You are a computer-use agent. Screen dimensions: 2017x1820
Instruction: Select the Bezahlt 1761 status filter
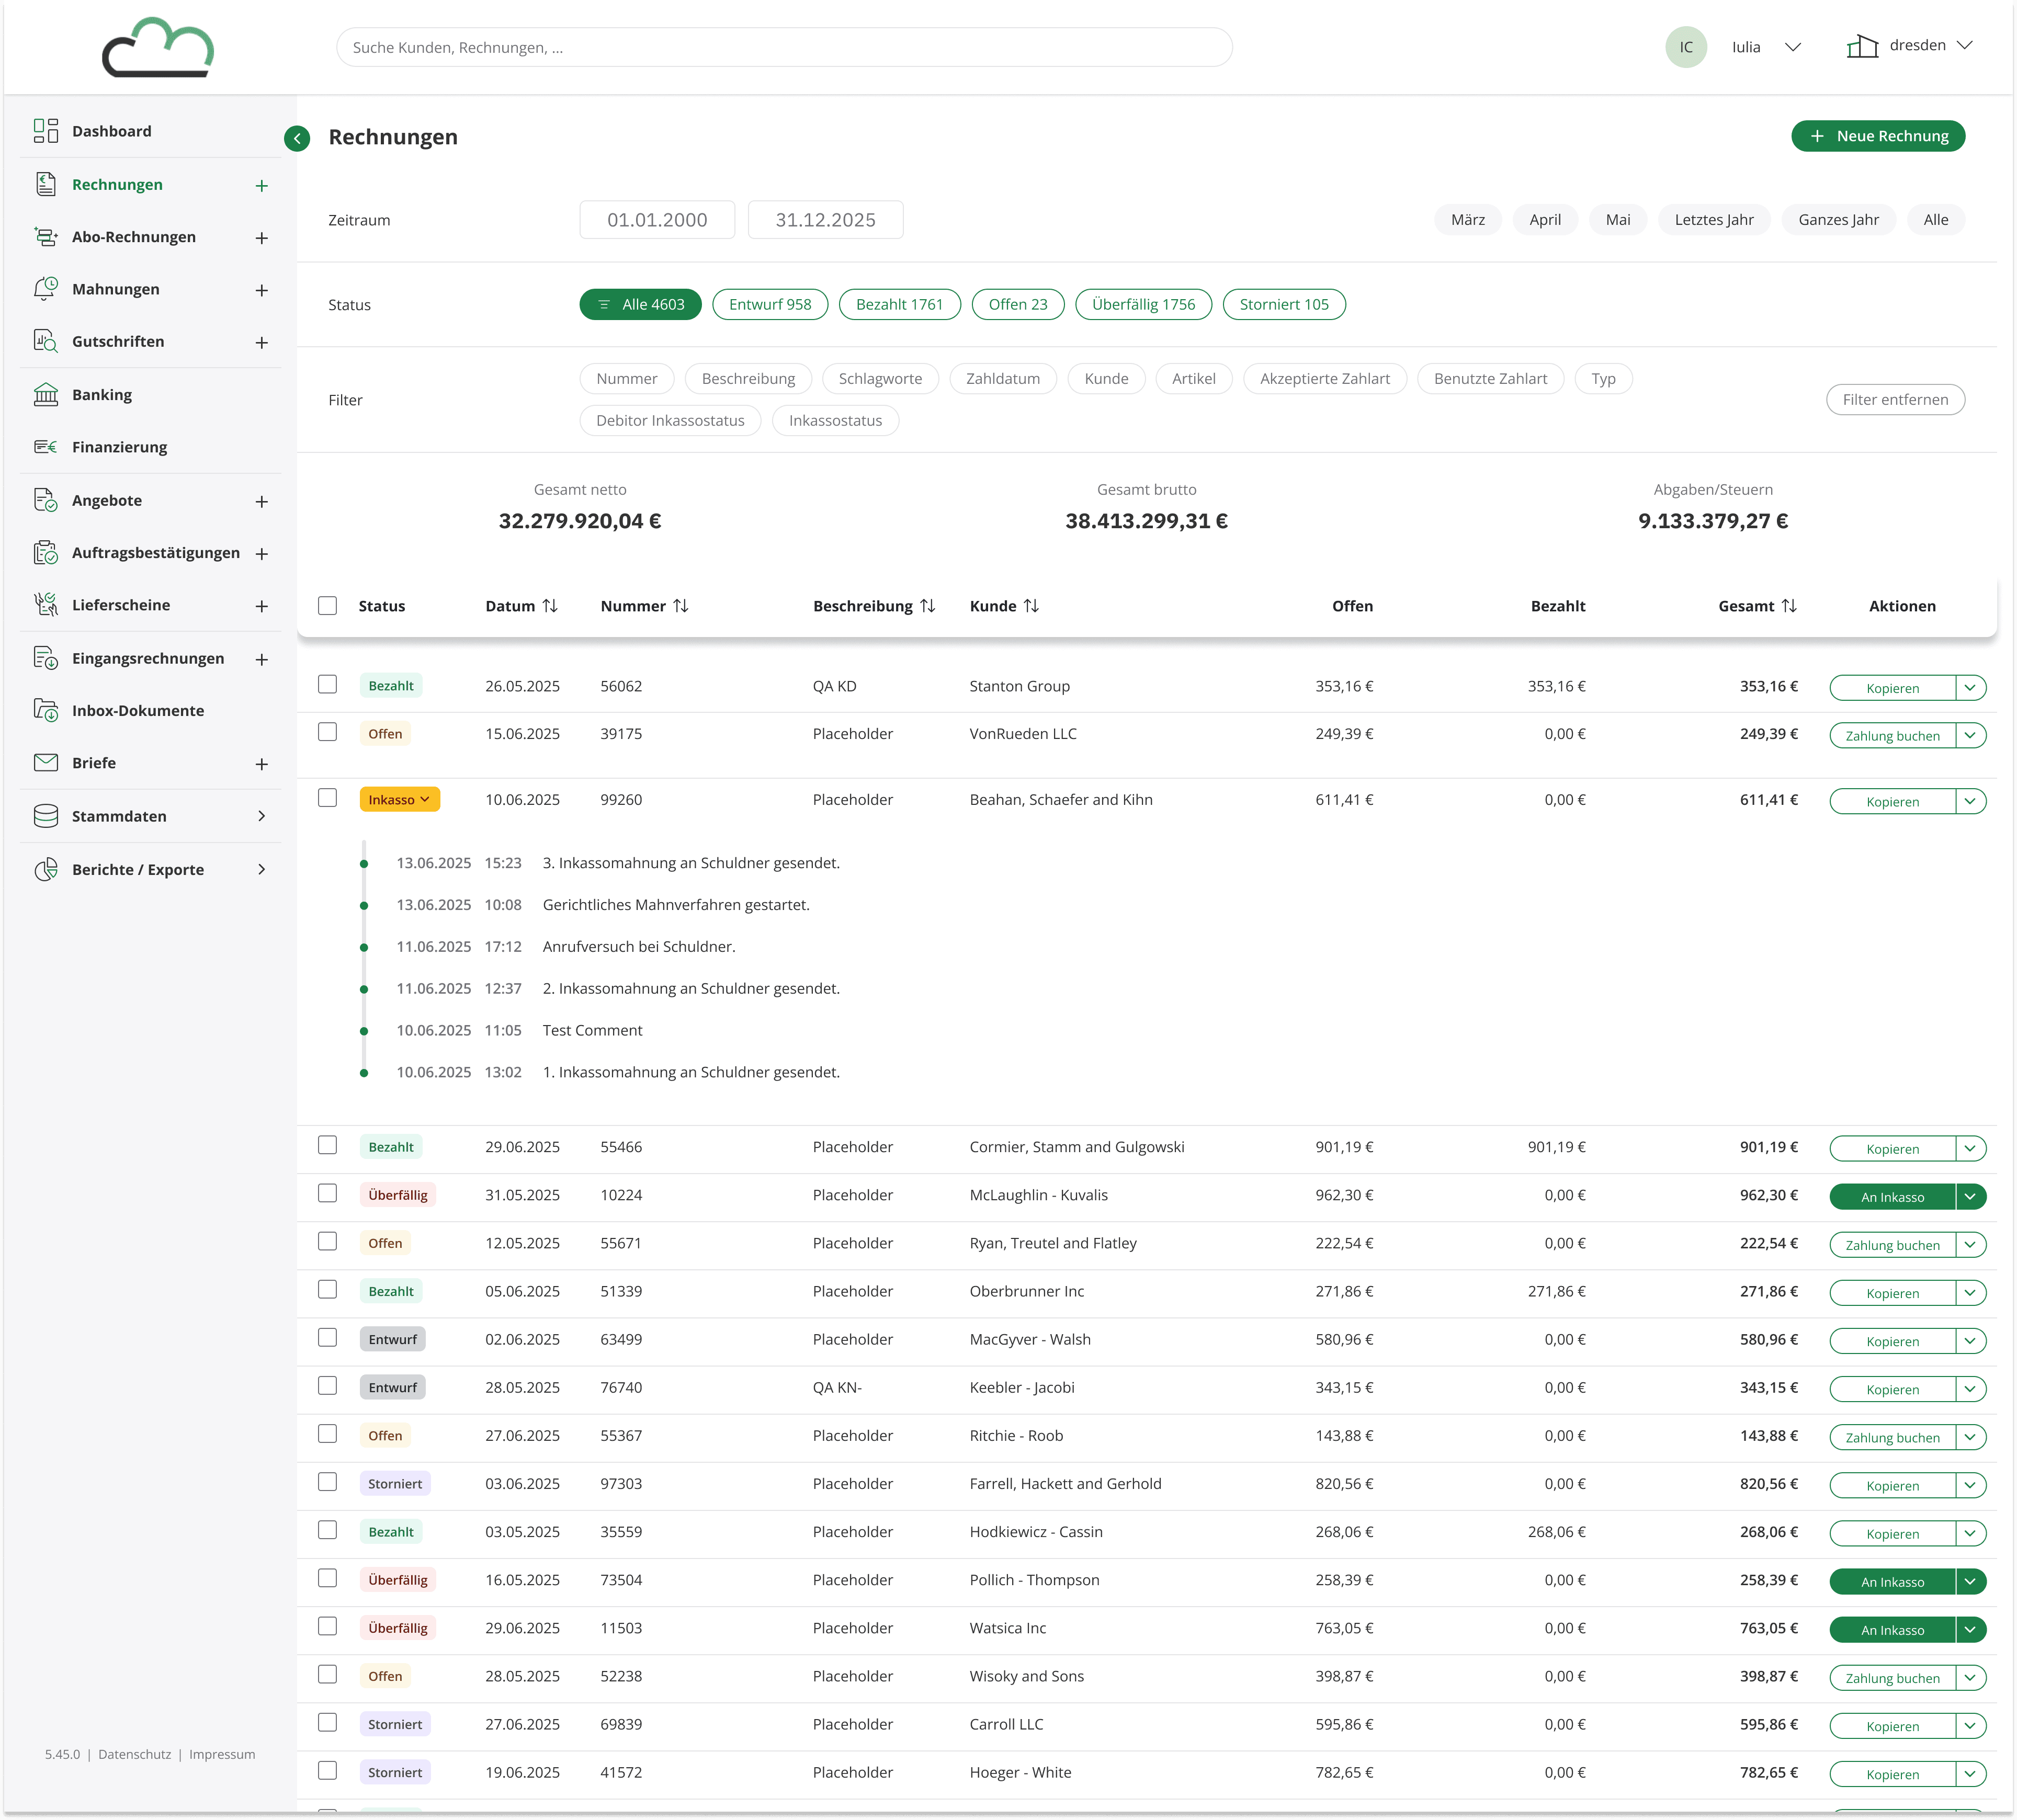click(899, 305)
